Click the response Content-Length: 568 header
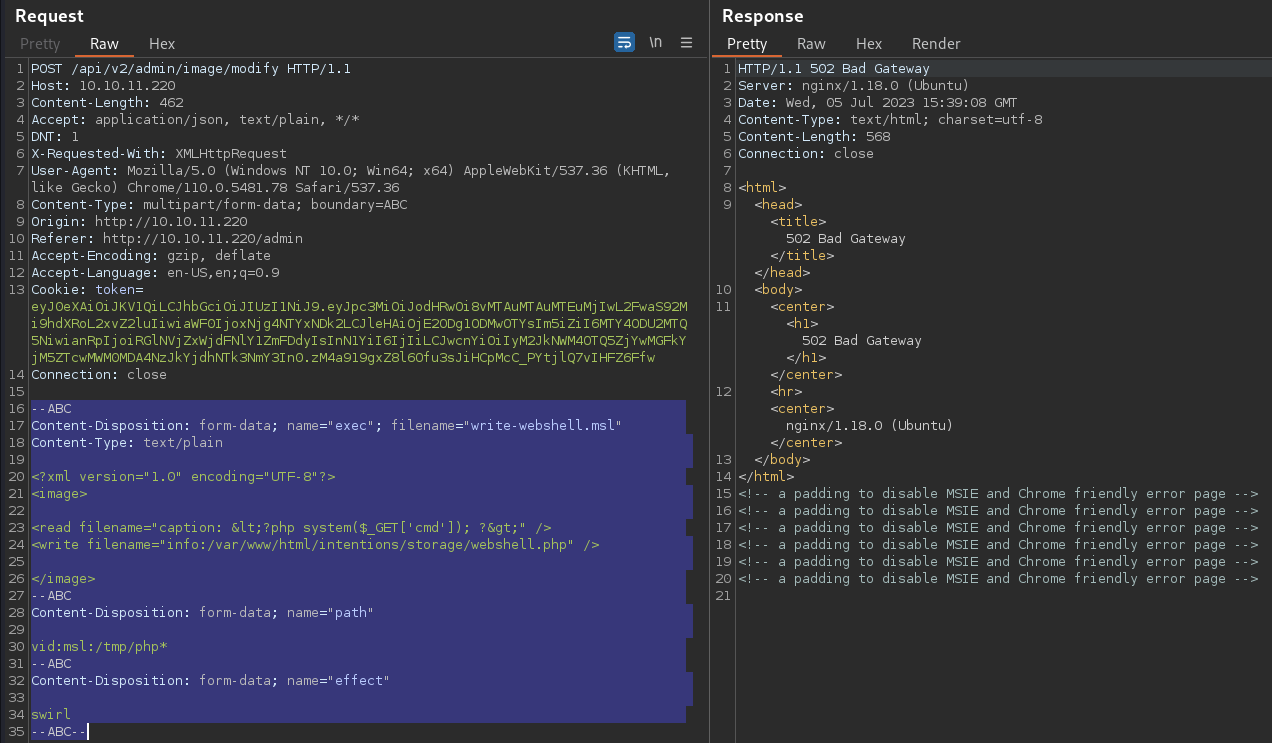 pos(814,137)
